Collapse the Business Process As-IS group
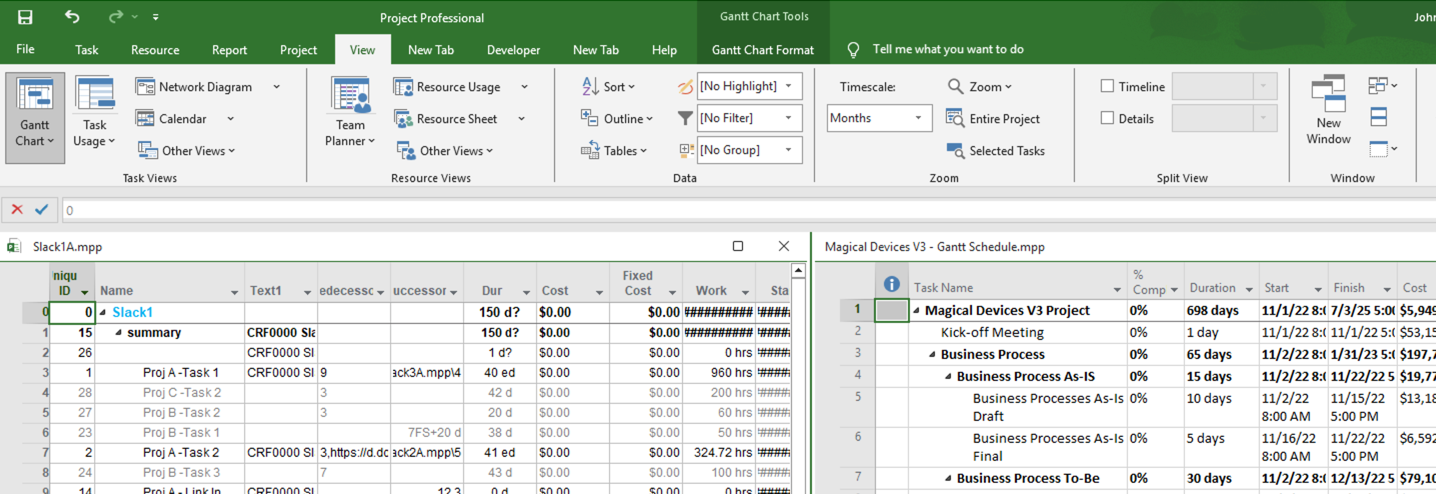The height and width of the screenshot is (494, 1436). 949,377
